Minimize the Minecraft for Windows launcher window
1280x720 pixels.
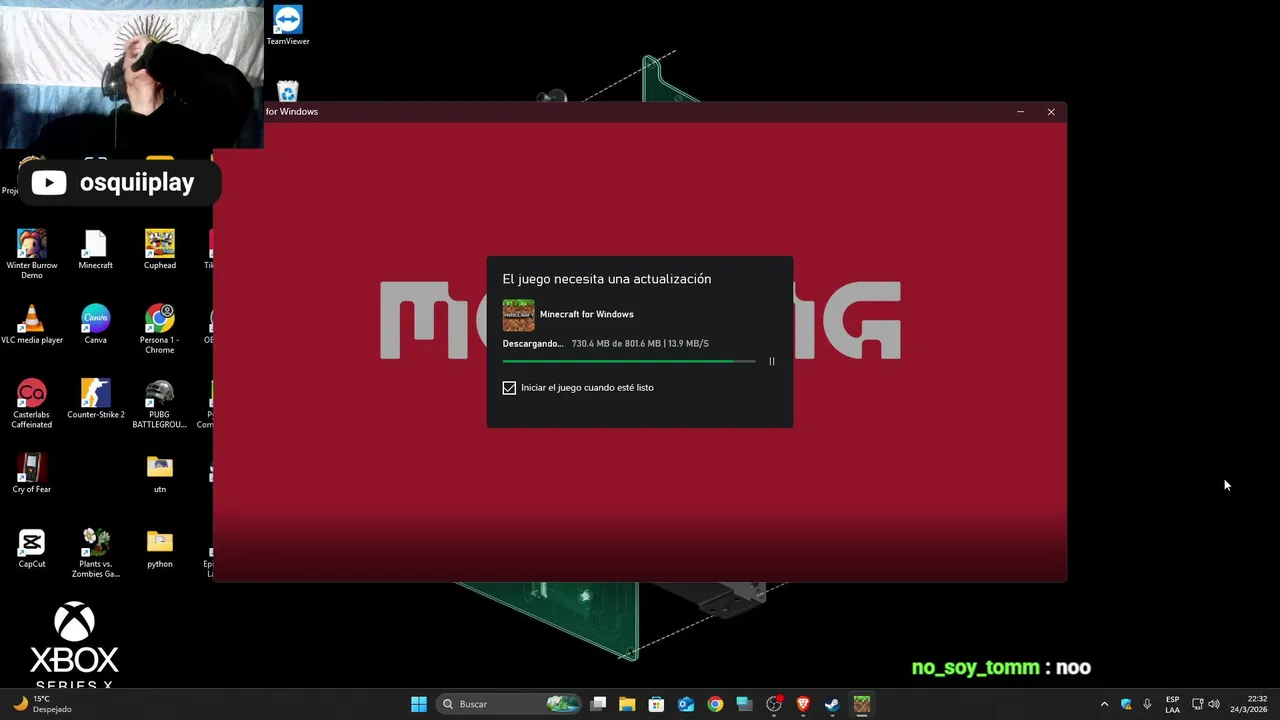click(1020, 112)
